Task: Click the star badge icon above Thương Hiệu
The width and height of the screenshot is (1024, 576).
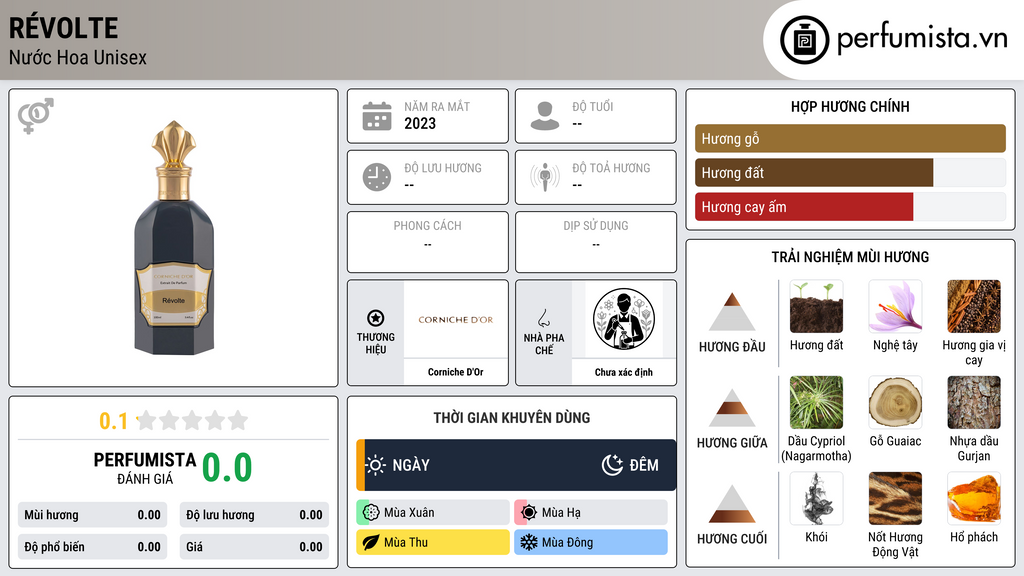Action: pyautogui.click(x=376, y=318)
